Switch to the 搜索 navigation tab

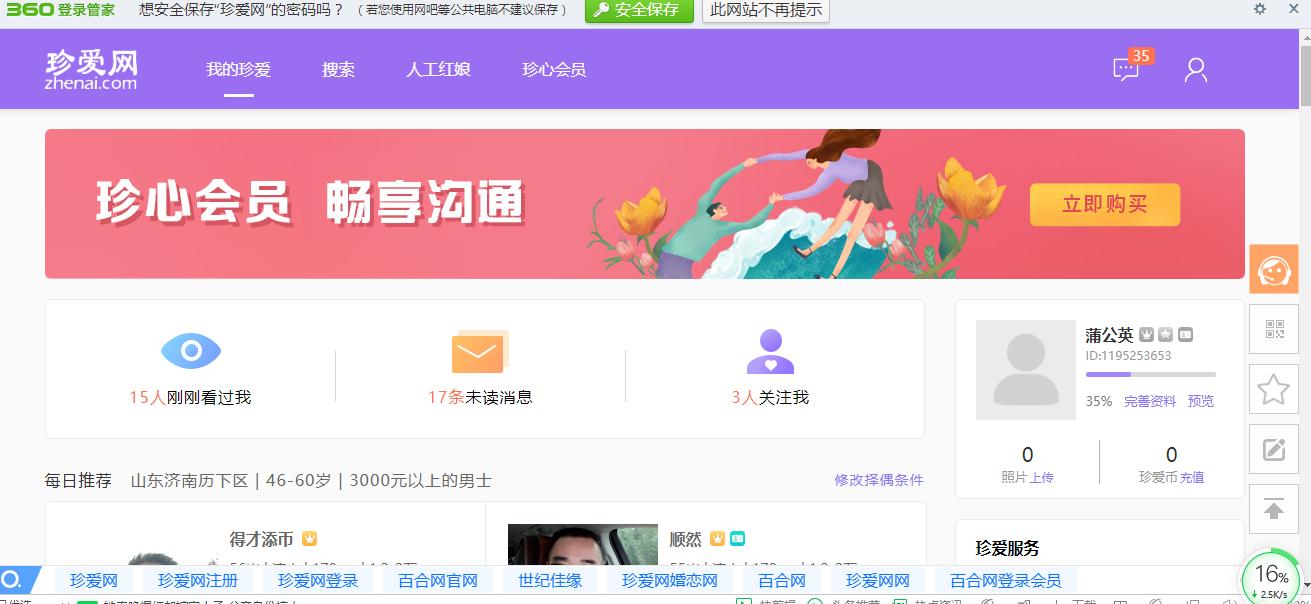pyautogui.click(x=337, y=69)
